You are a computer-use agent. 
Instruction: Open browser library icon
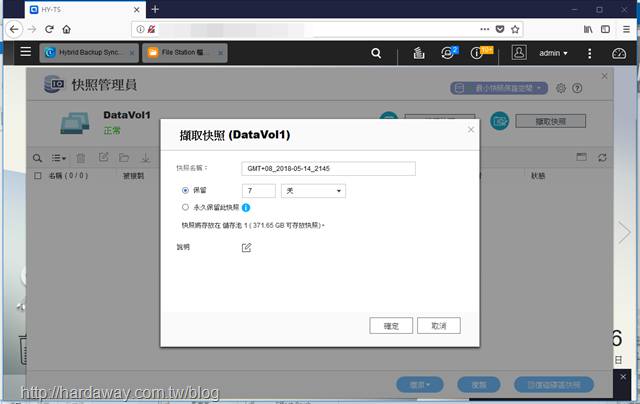coord(588,29)
